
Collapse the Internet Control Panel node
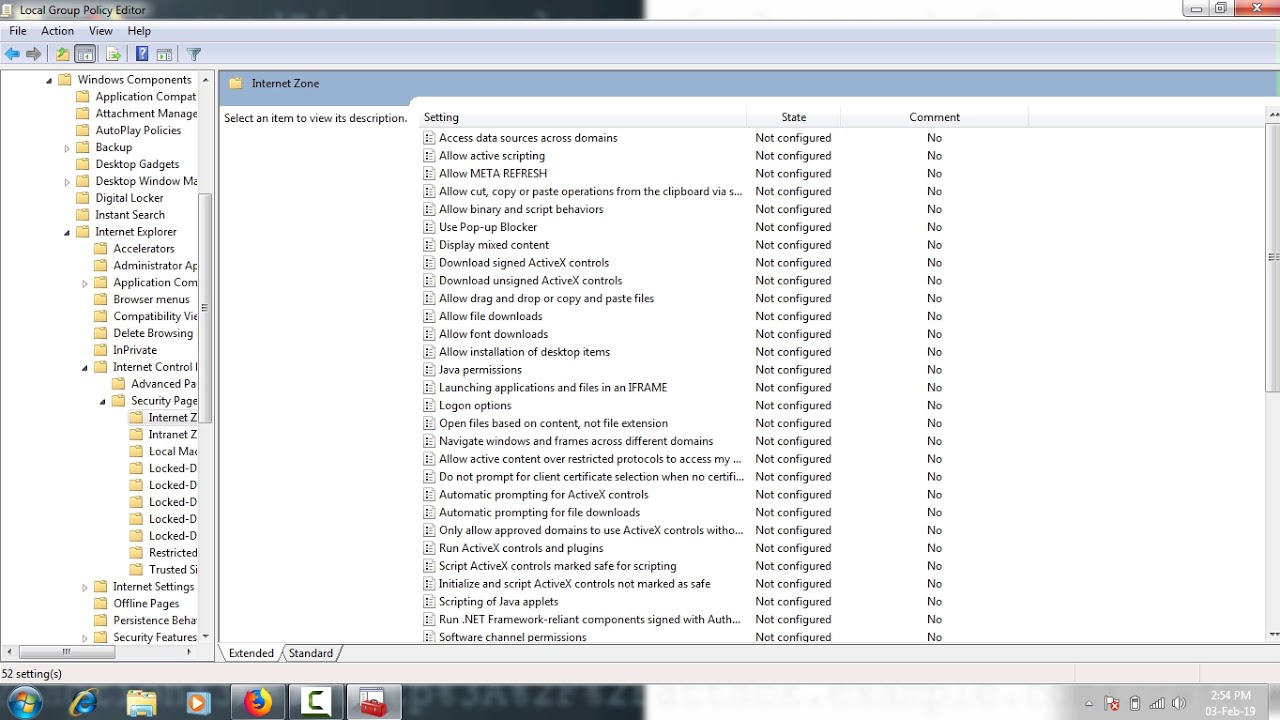coord(85,368)
